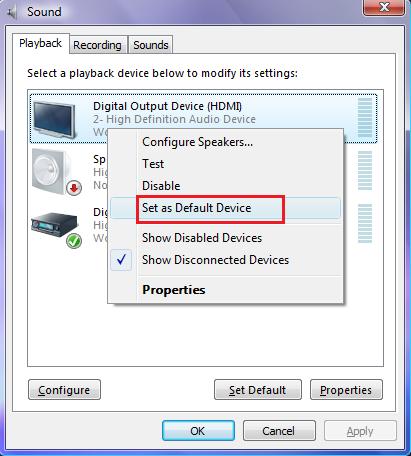The image size is (411, 456).
Task: Click the Configure button
Action: click(64, 390)
